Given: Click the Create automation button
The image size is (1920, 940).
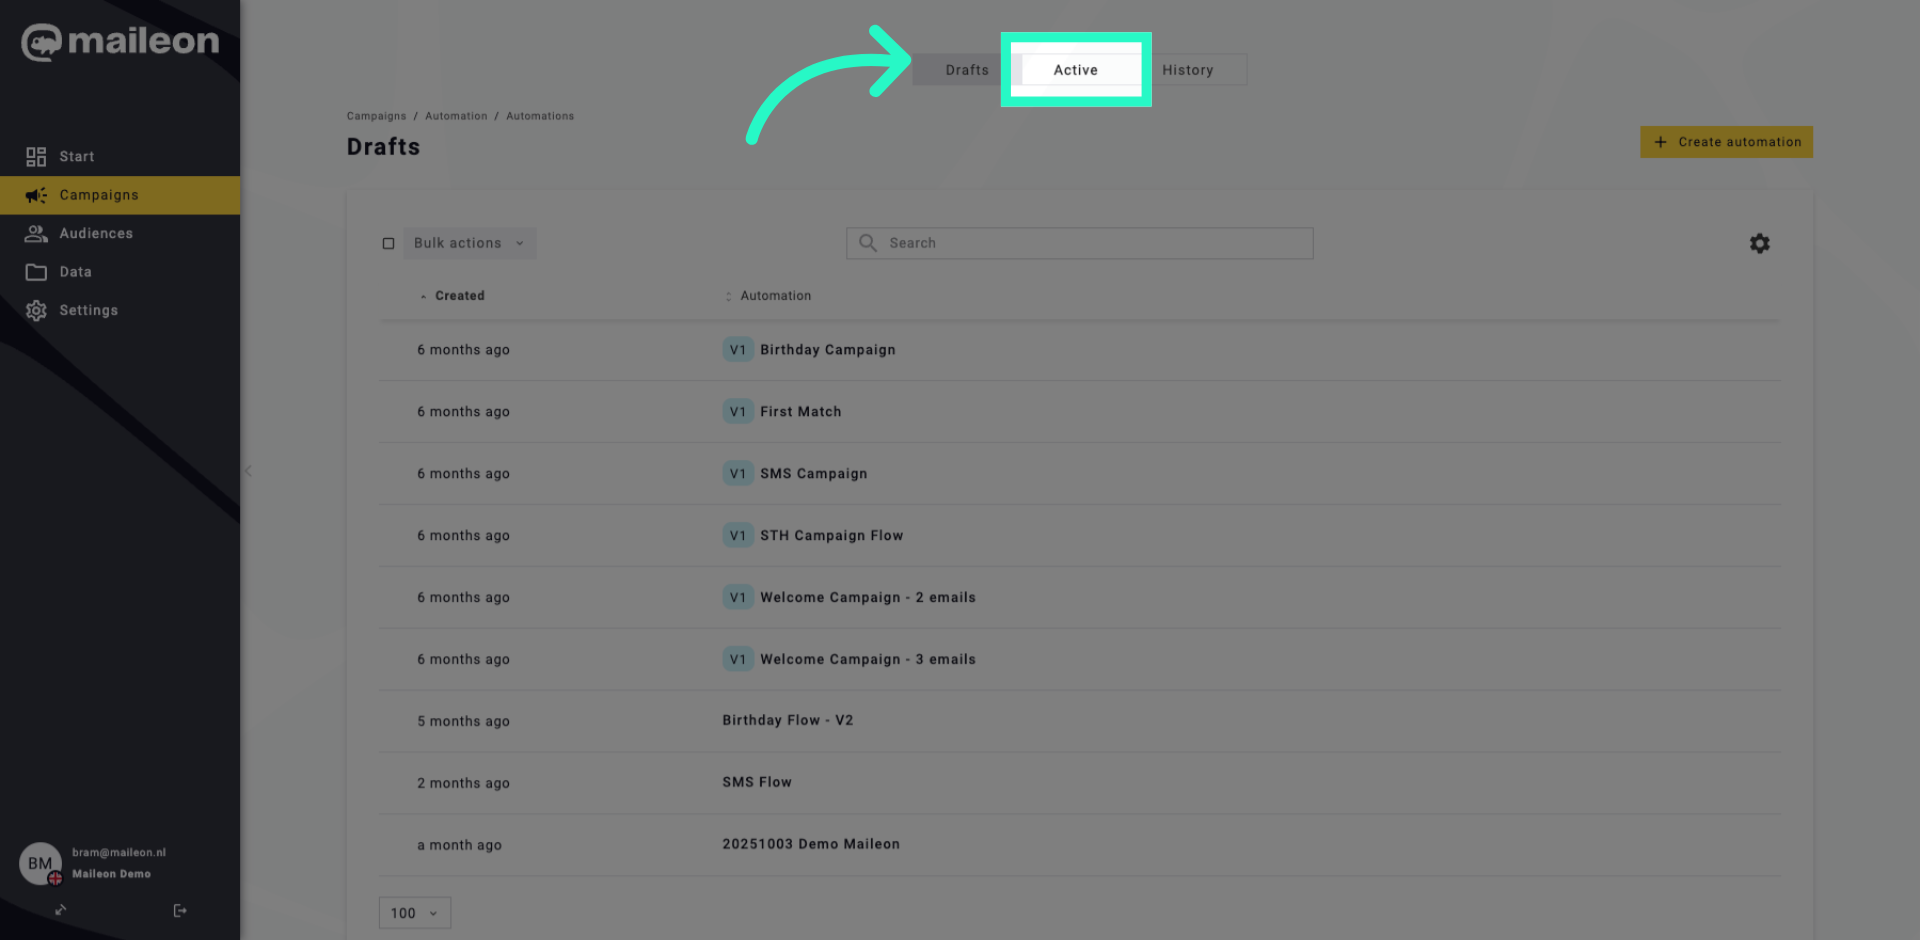Looking at the screenshot, I should (x=1726, y=141).
